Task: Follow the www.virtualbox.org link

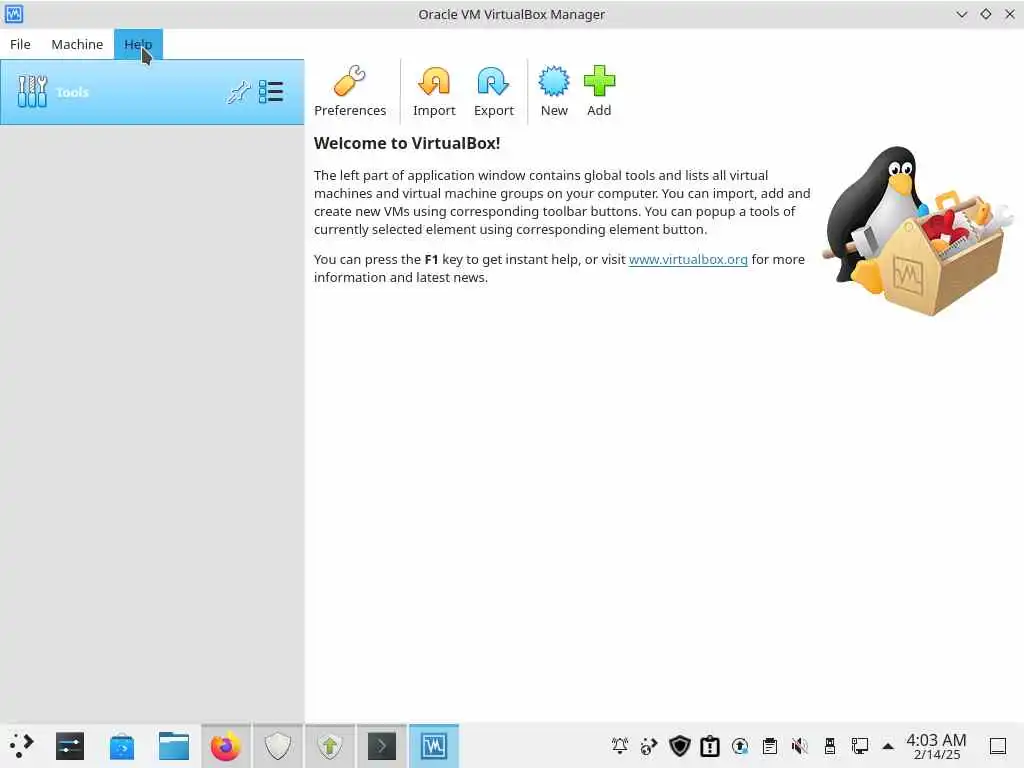Action: pos(688,259)
